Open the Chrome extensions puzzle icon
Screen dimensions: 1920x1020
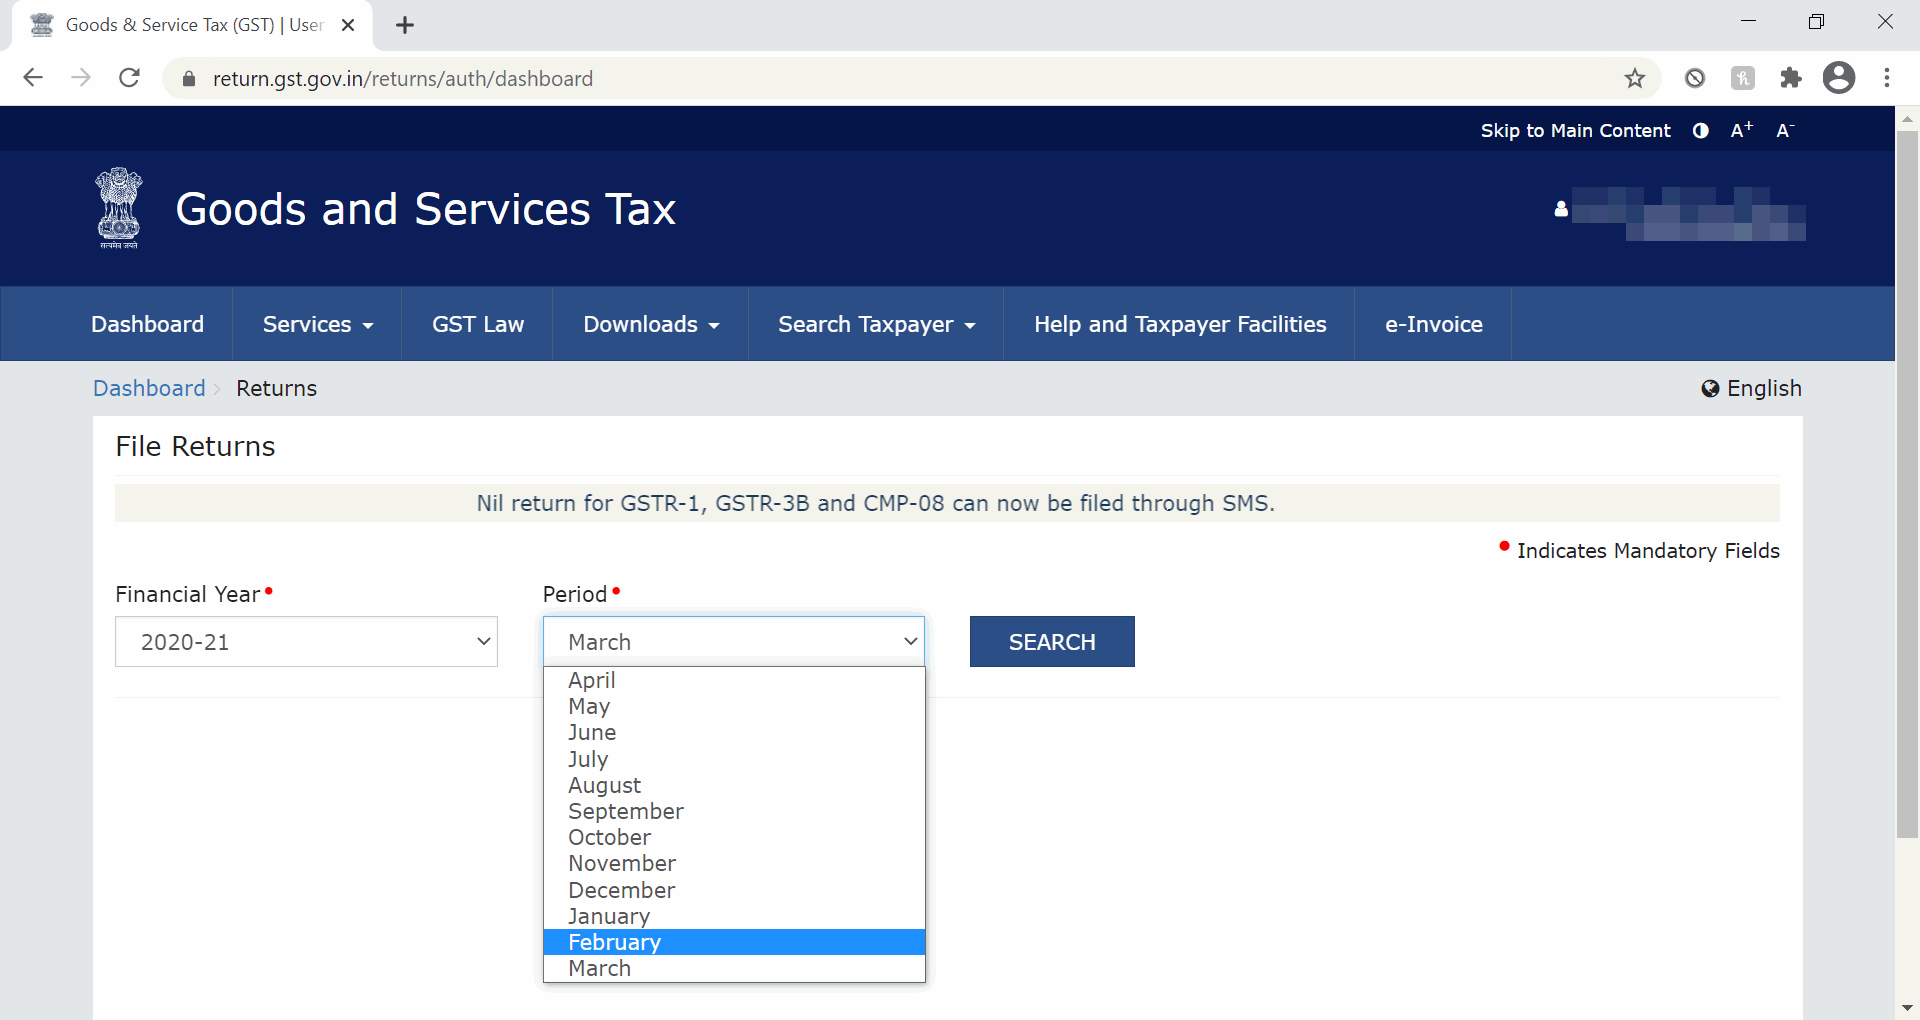[x=1791, y=78]
